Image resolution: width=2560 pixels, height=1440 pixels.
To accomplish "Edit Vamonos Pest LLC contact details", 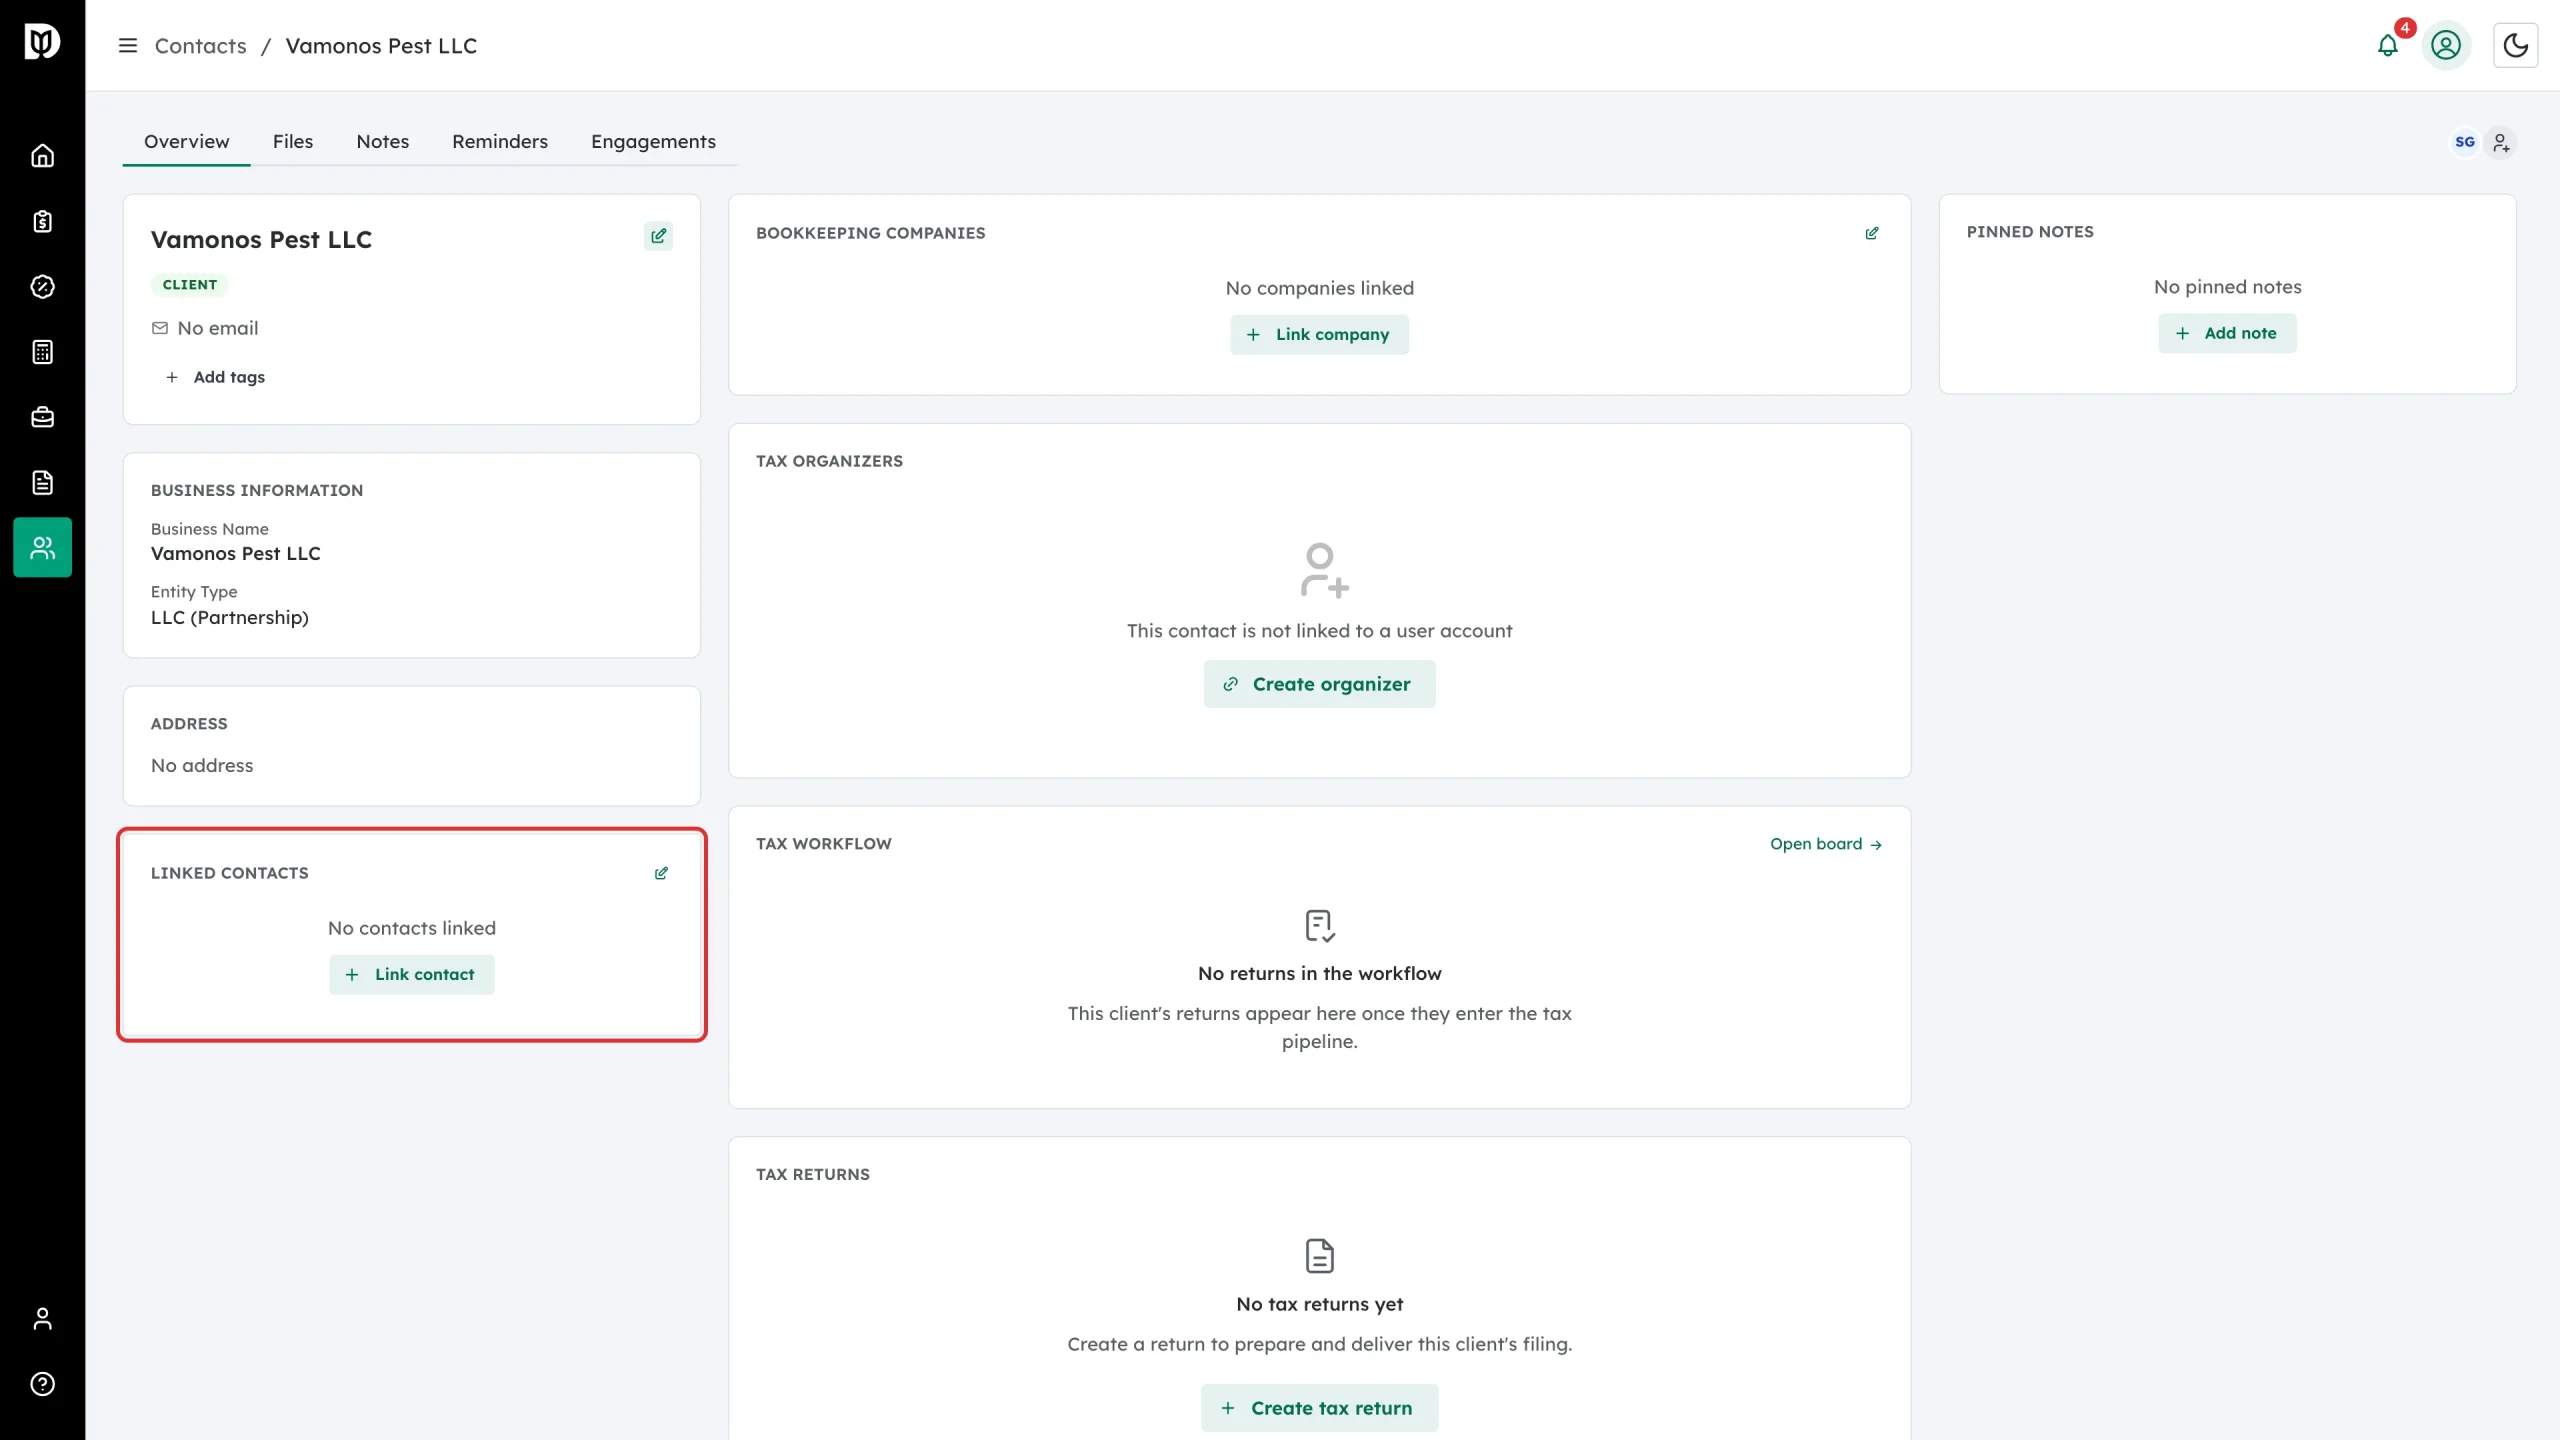I will [x=658, y=236].
